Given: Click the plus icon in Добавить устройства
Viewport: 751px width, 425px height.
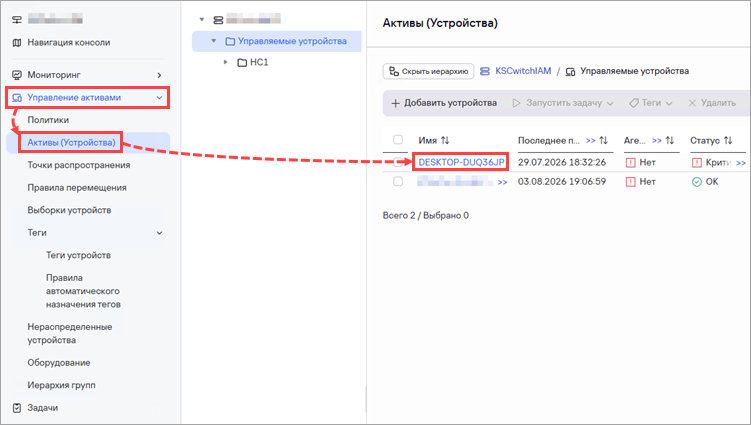Looking at the screenshot, I should tap(395, 103).
